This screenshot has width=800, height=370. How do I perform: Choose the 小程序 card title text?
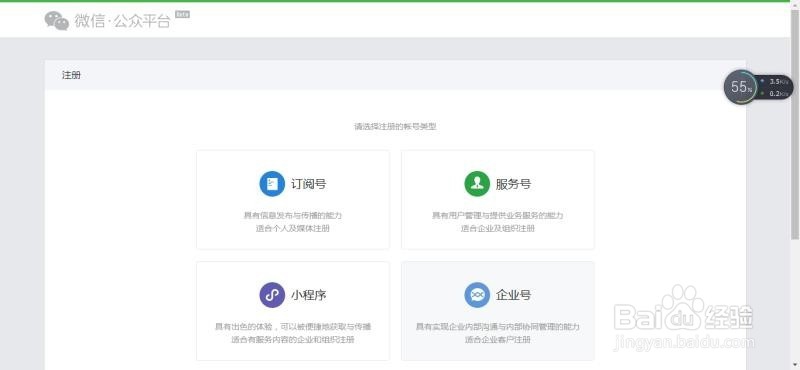[x=309, y=295]
